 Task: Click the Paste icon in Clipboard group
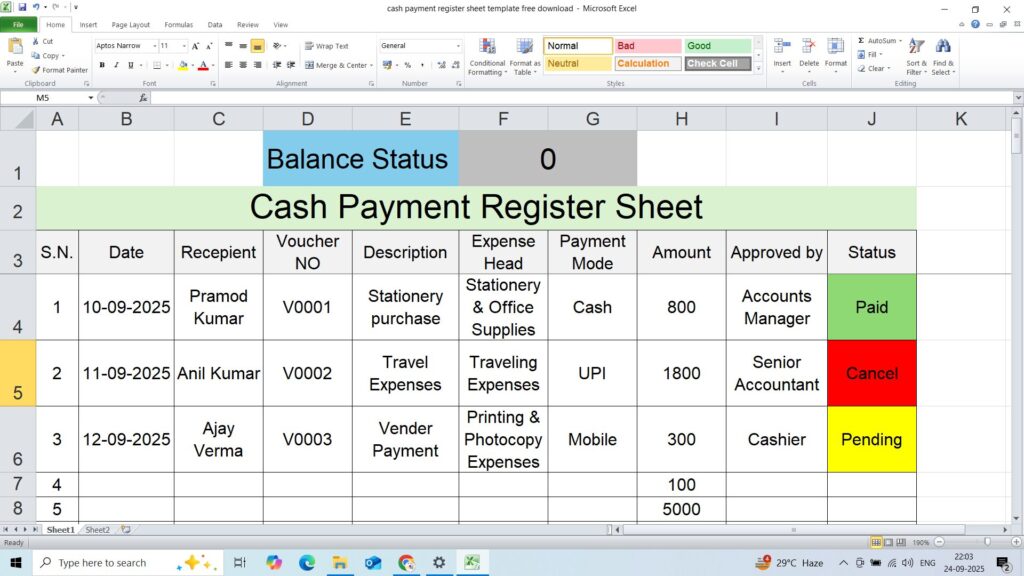point(15,49)
